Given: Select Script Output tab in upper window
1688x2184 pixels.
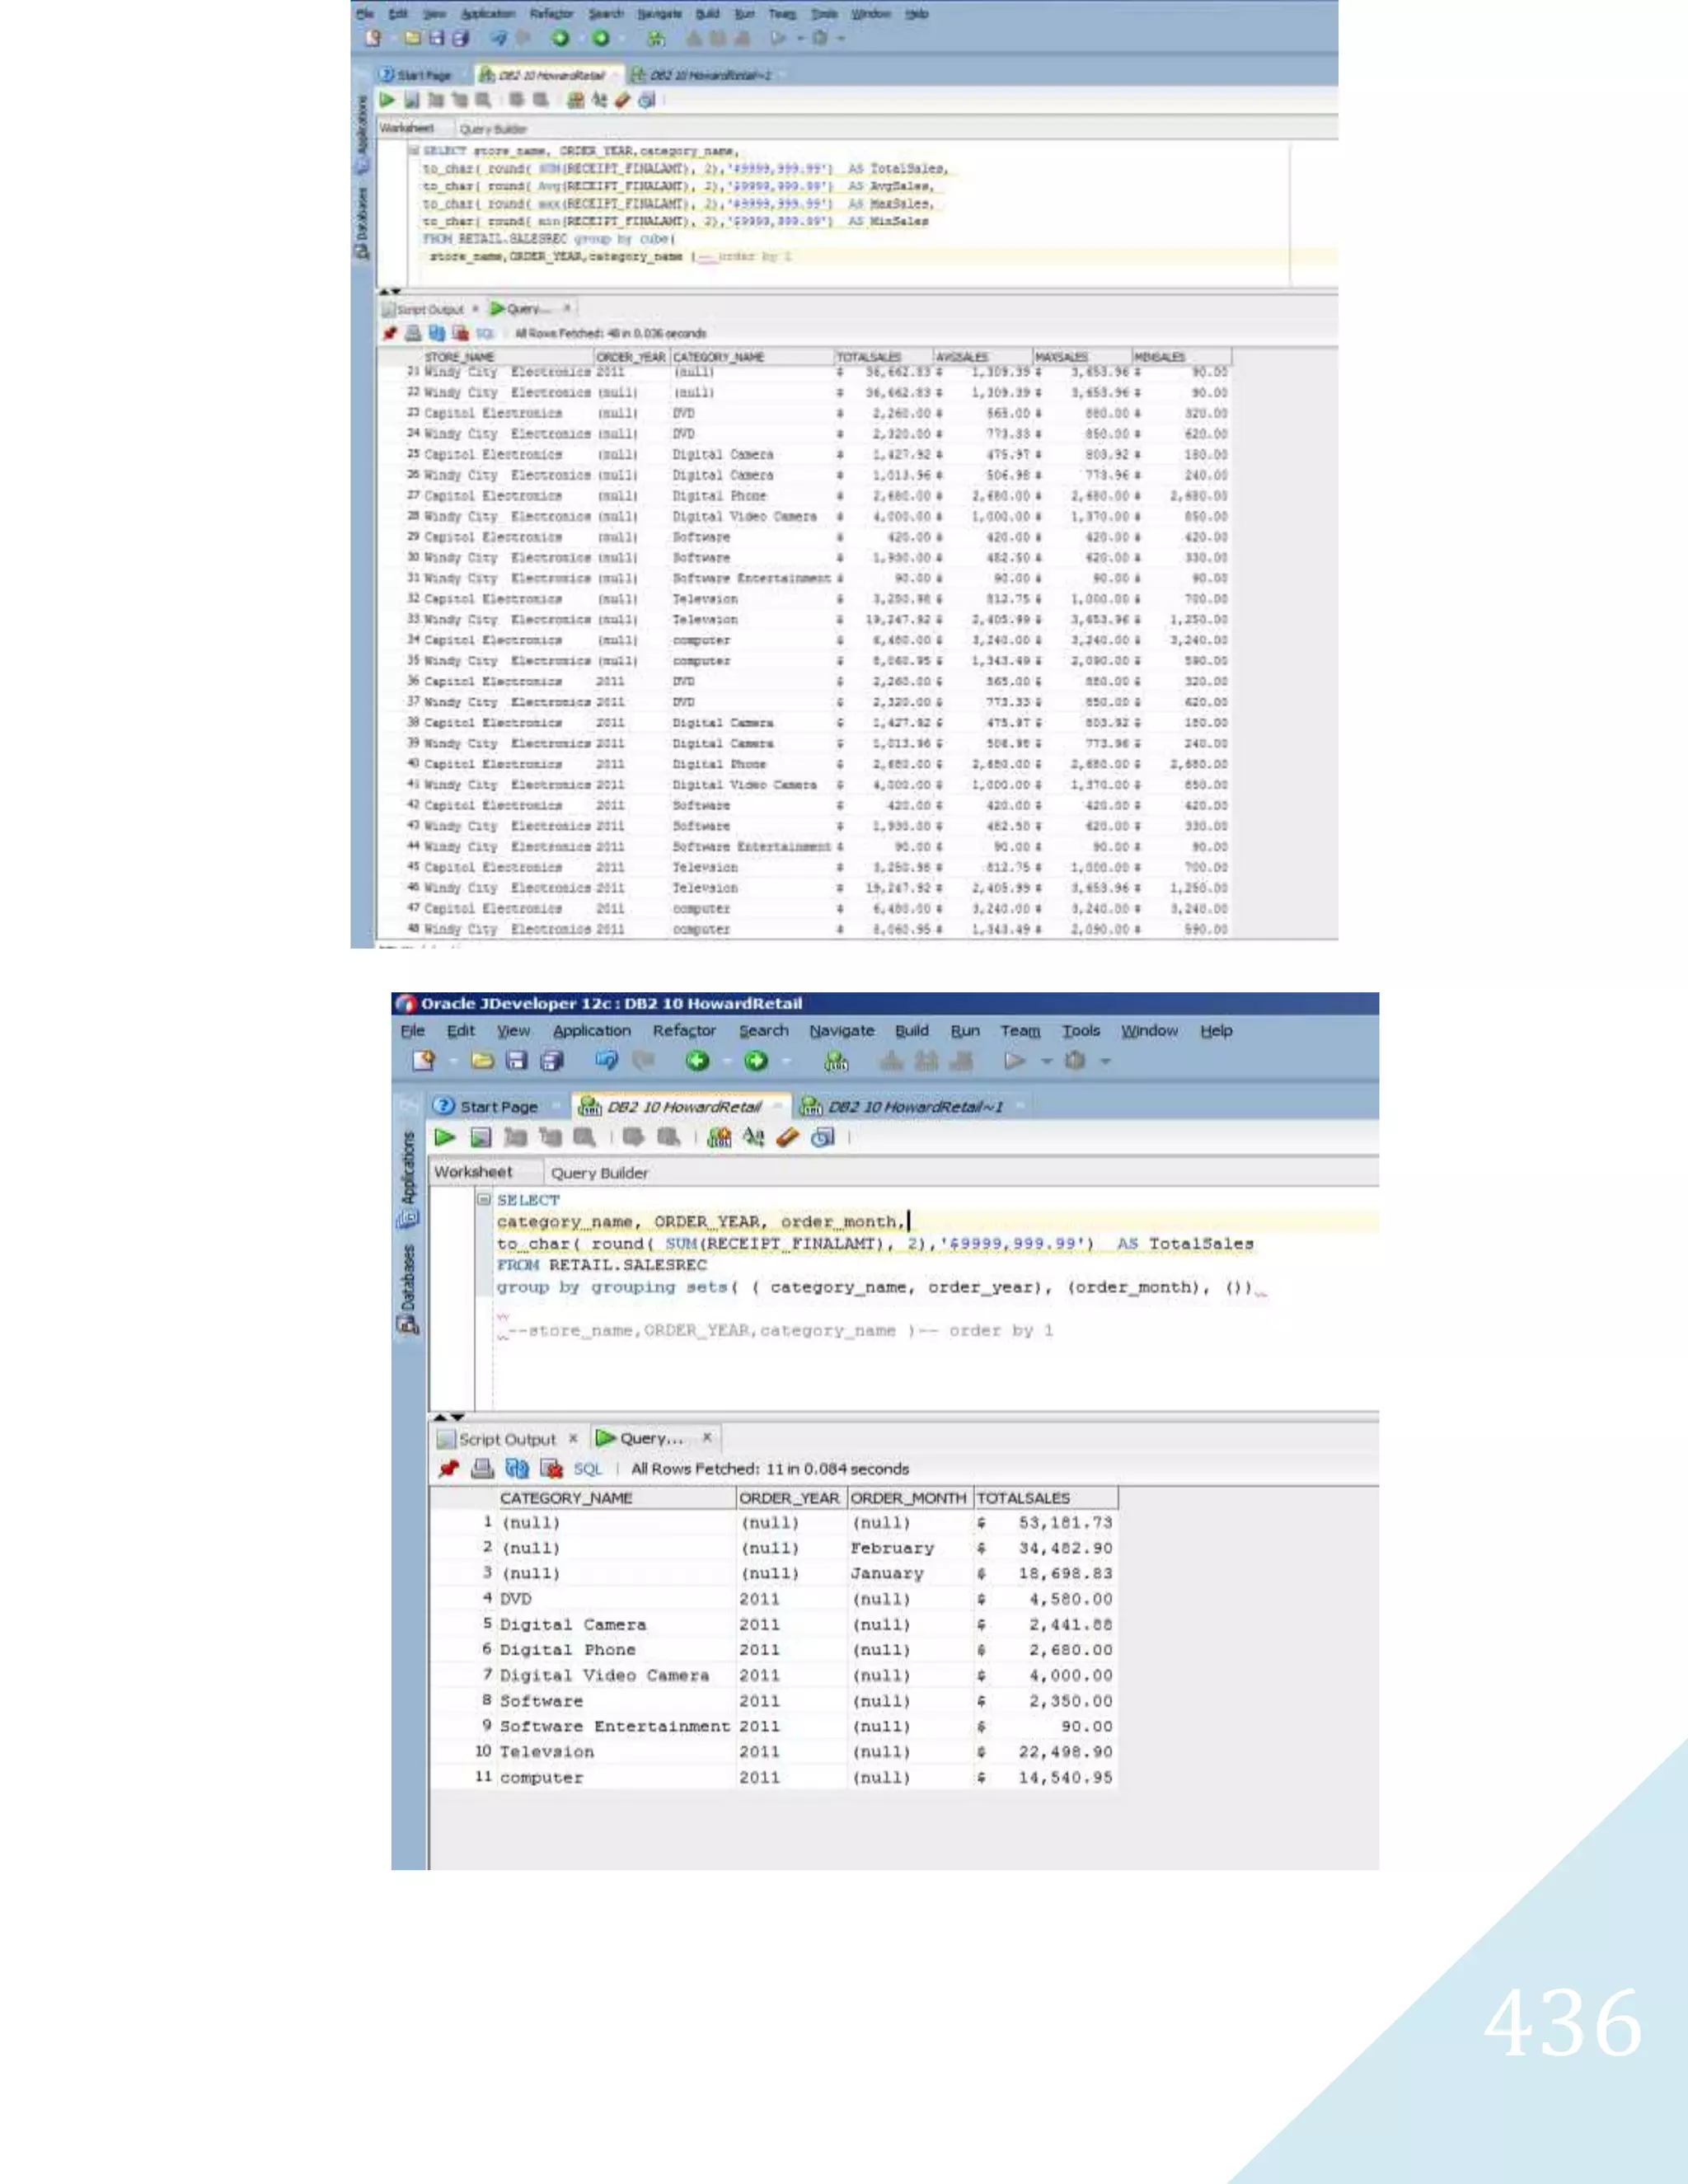Looking at the screenshot, I should (x=424, y=309).
